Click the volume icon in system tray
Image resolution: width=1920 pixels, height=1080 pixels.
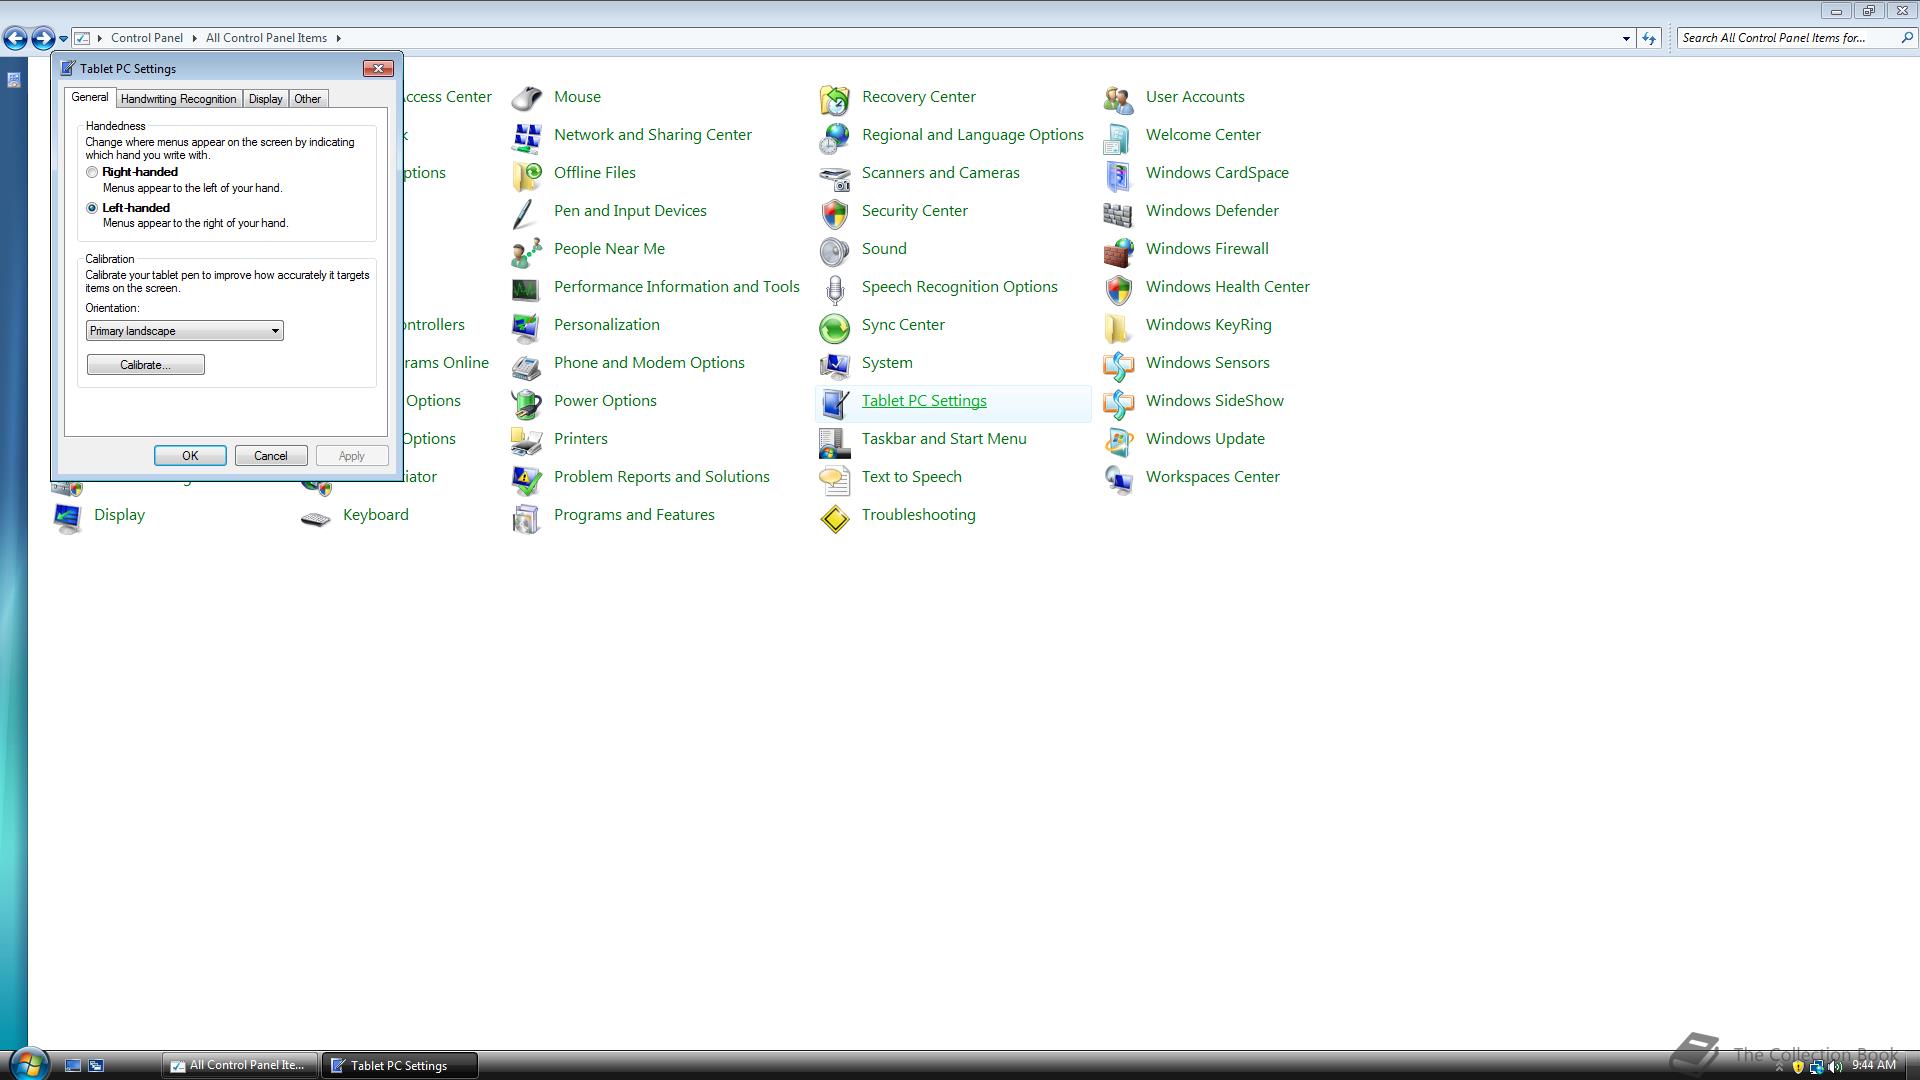[1835, 1067]
